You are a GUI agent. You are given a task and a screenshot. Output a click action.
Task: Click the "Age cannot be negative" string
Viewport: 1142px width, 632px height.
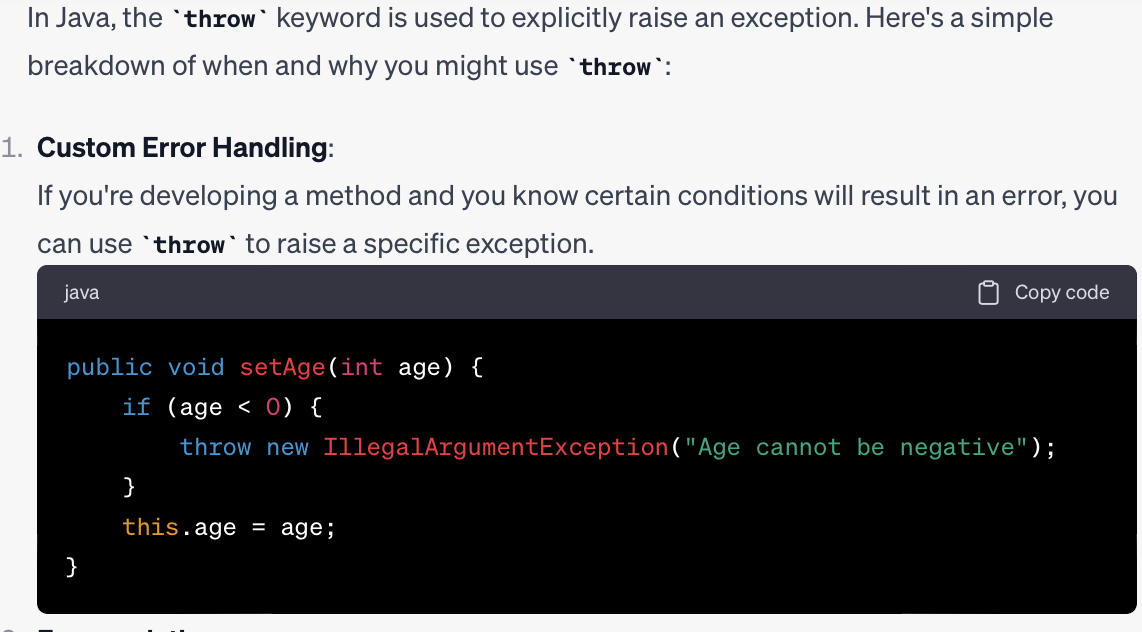856,447
